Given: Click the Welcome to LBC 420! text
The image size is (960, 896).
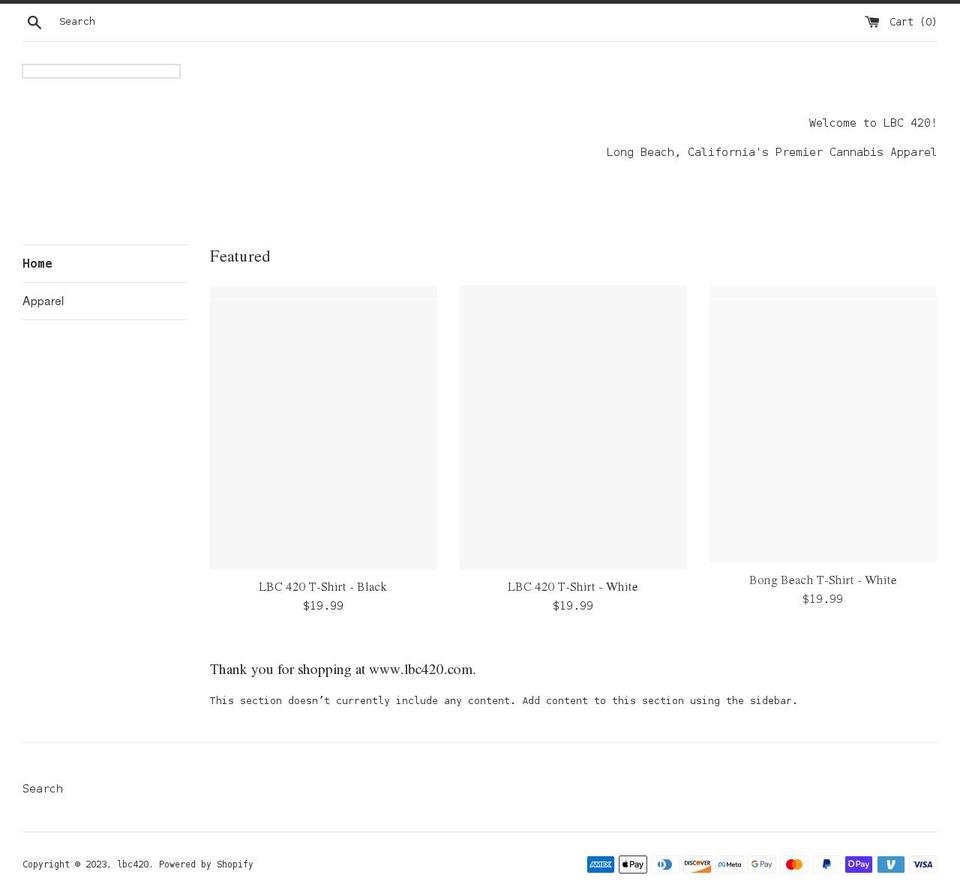Looking at the screenshot, I should 872,122.
